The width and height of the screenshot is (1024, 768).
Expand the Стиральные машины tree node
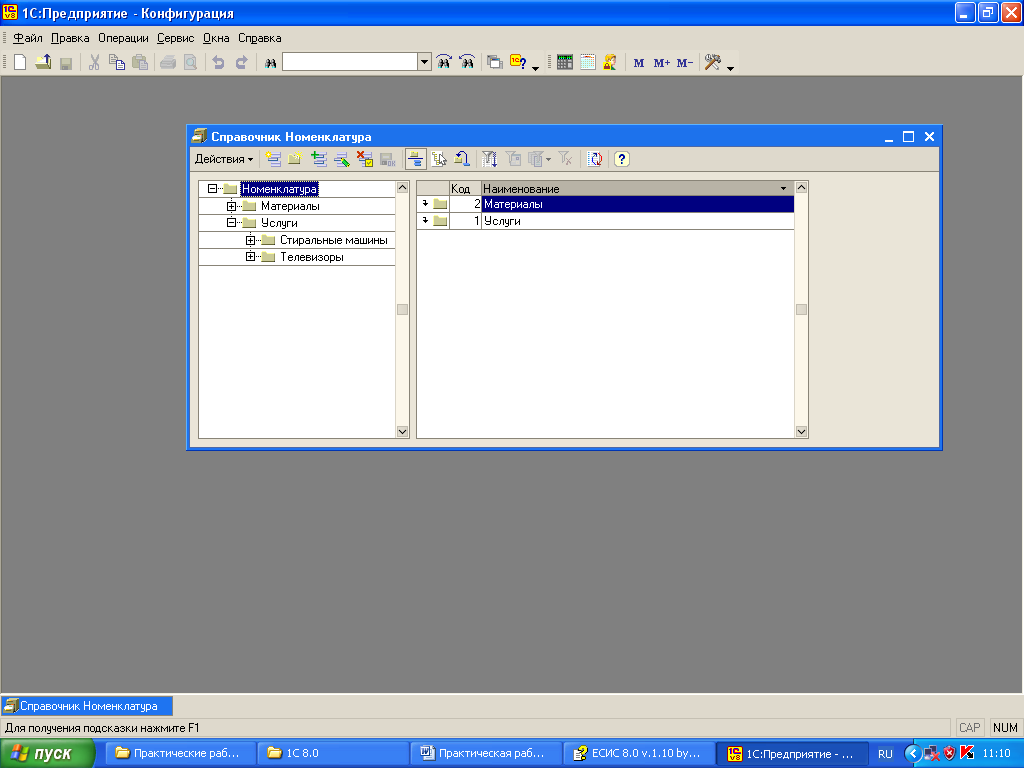[250, 240]
